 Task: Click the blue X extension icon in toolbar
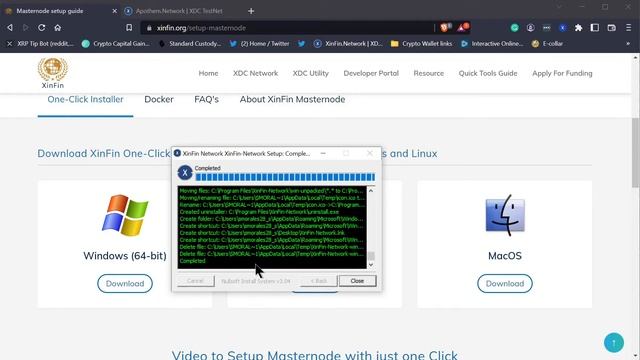(x=562, y=28)
